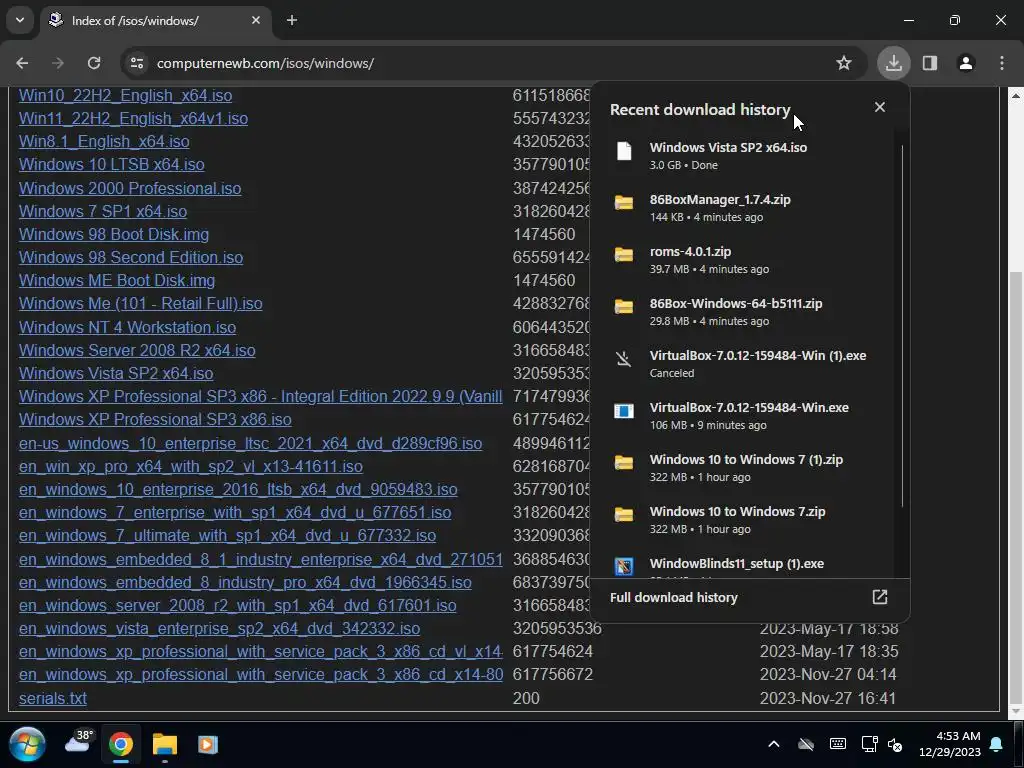The image size is (1024, 768).
Task: Open en_win_xp_pro_x64_with_sp2 iso link
Action: 191,466
